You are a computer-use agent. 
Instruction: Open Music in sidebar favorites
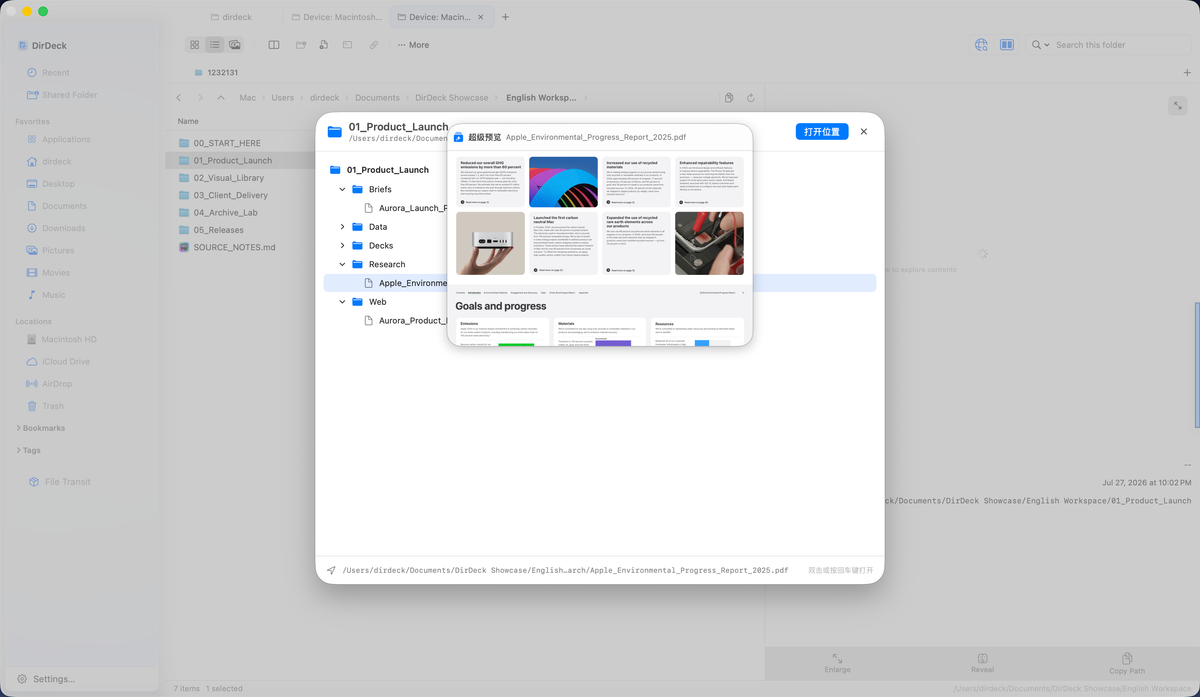click(x=54, y=295)
